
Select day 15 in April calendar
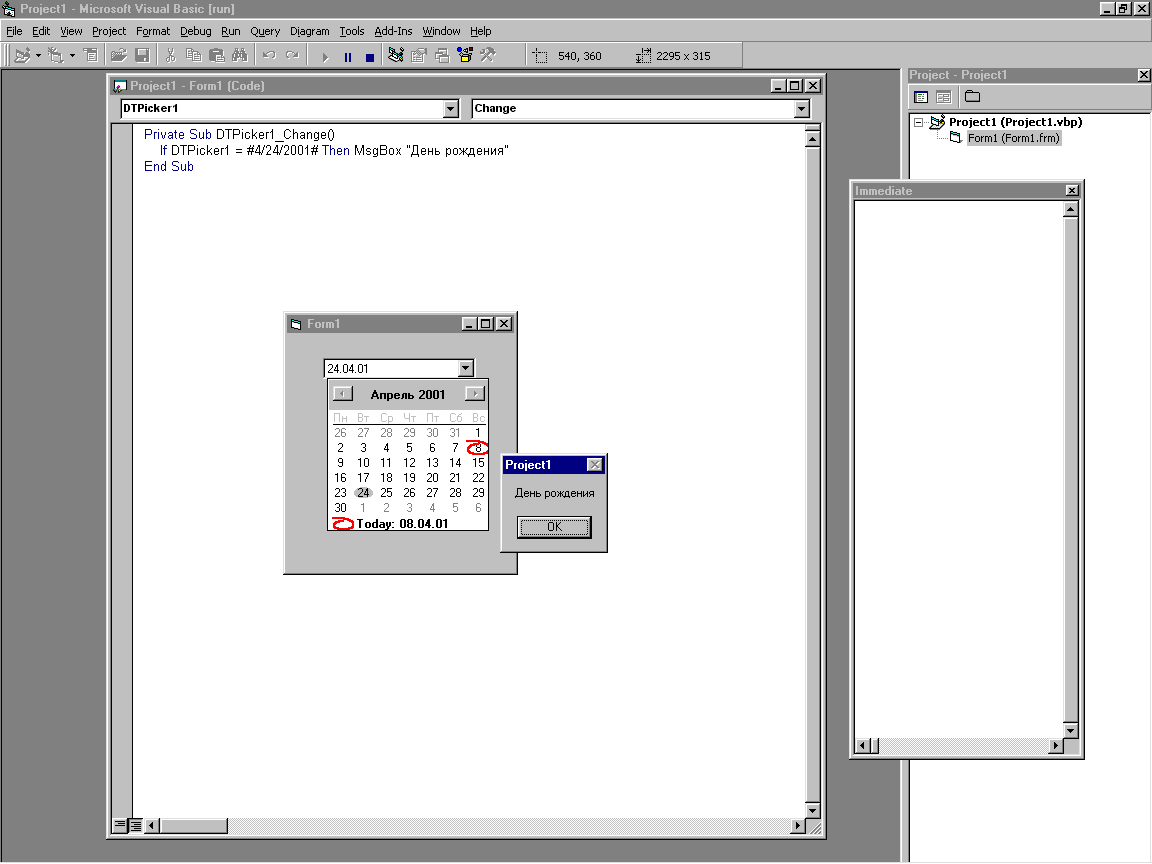pos(478,463)
